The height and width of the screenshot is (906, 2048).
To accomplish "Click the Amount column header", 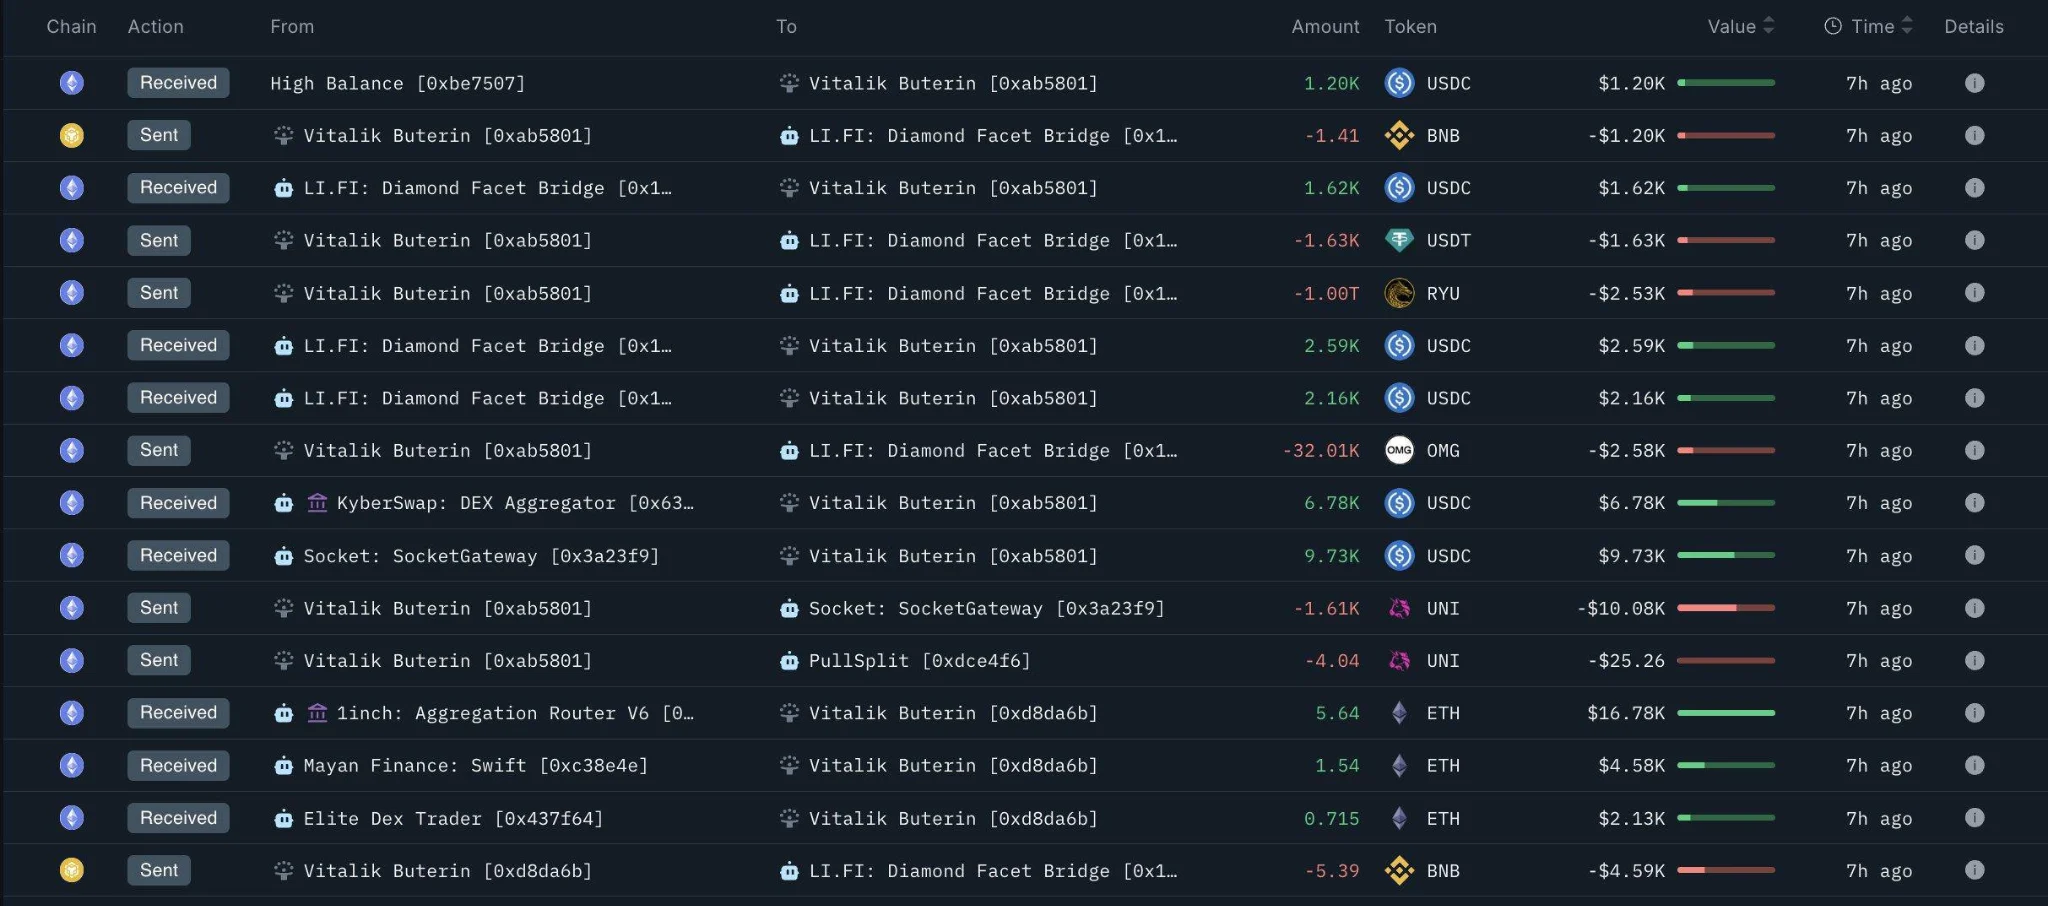I will (1325, 26).
